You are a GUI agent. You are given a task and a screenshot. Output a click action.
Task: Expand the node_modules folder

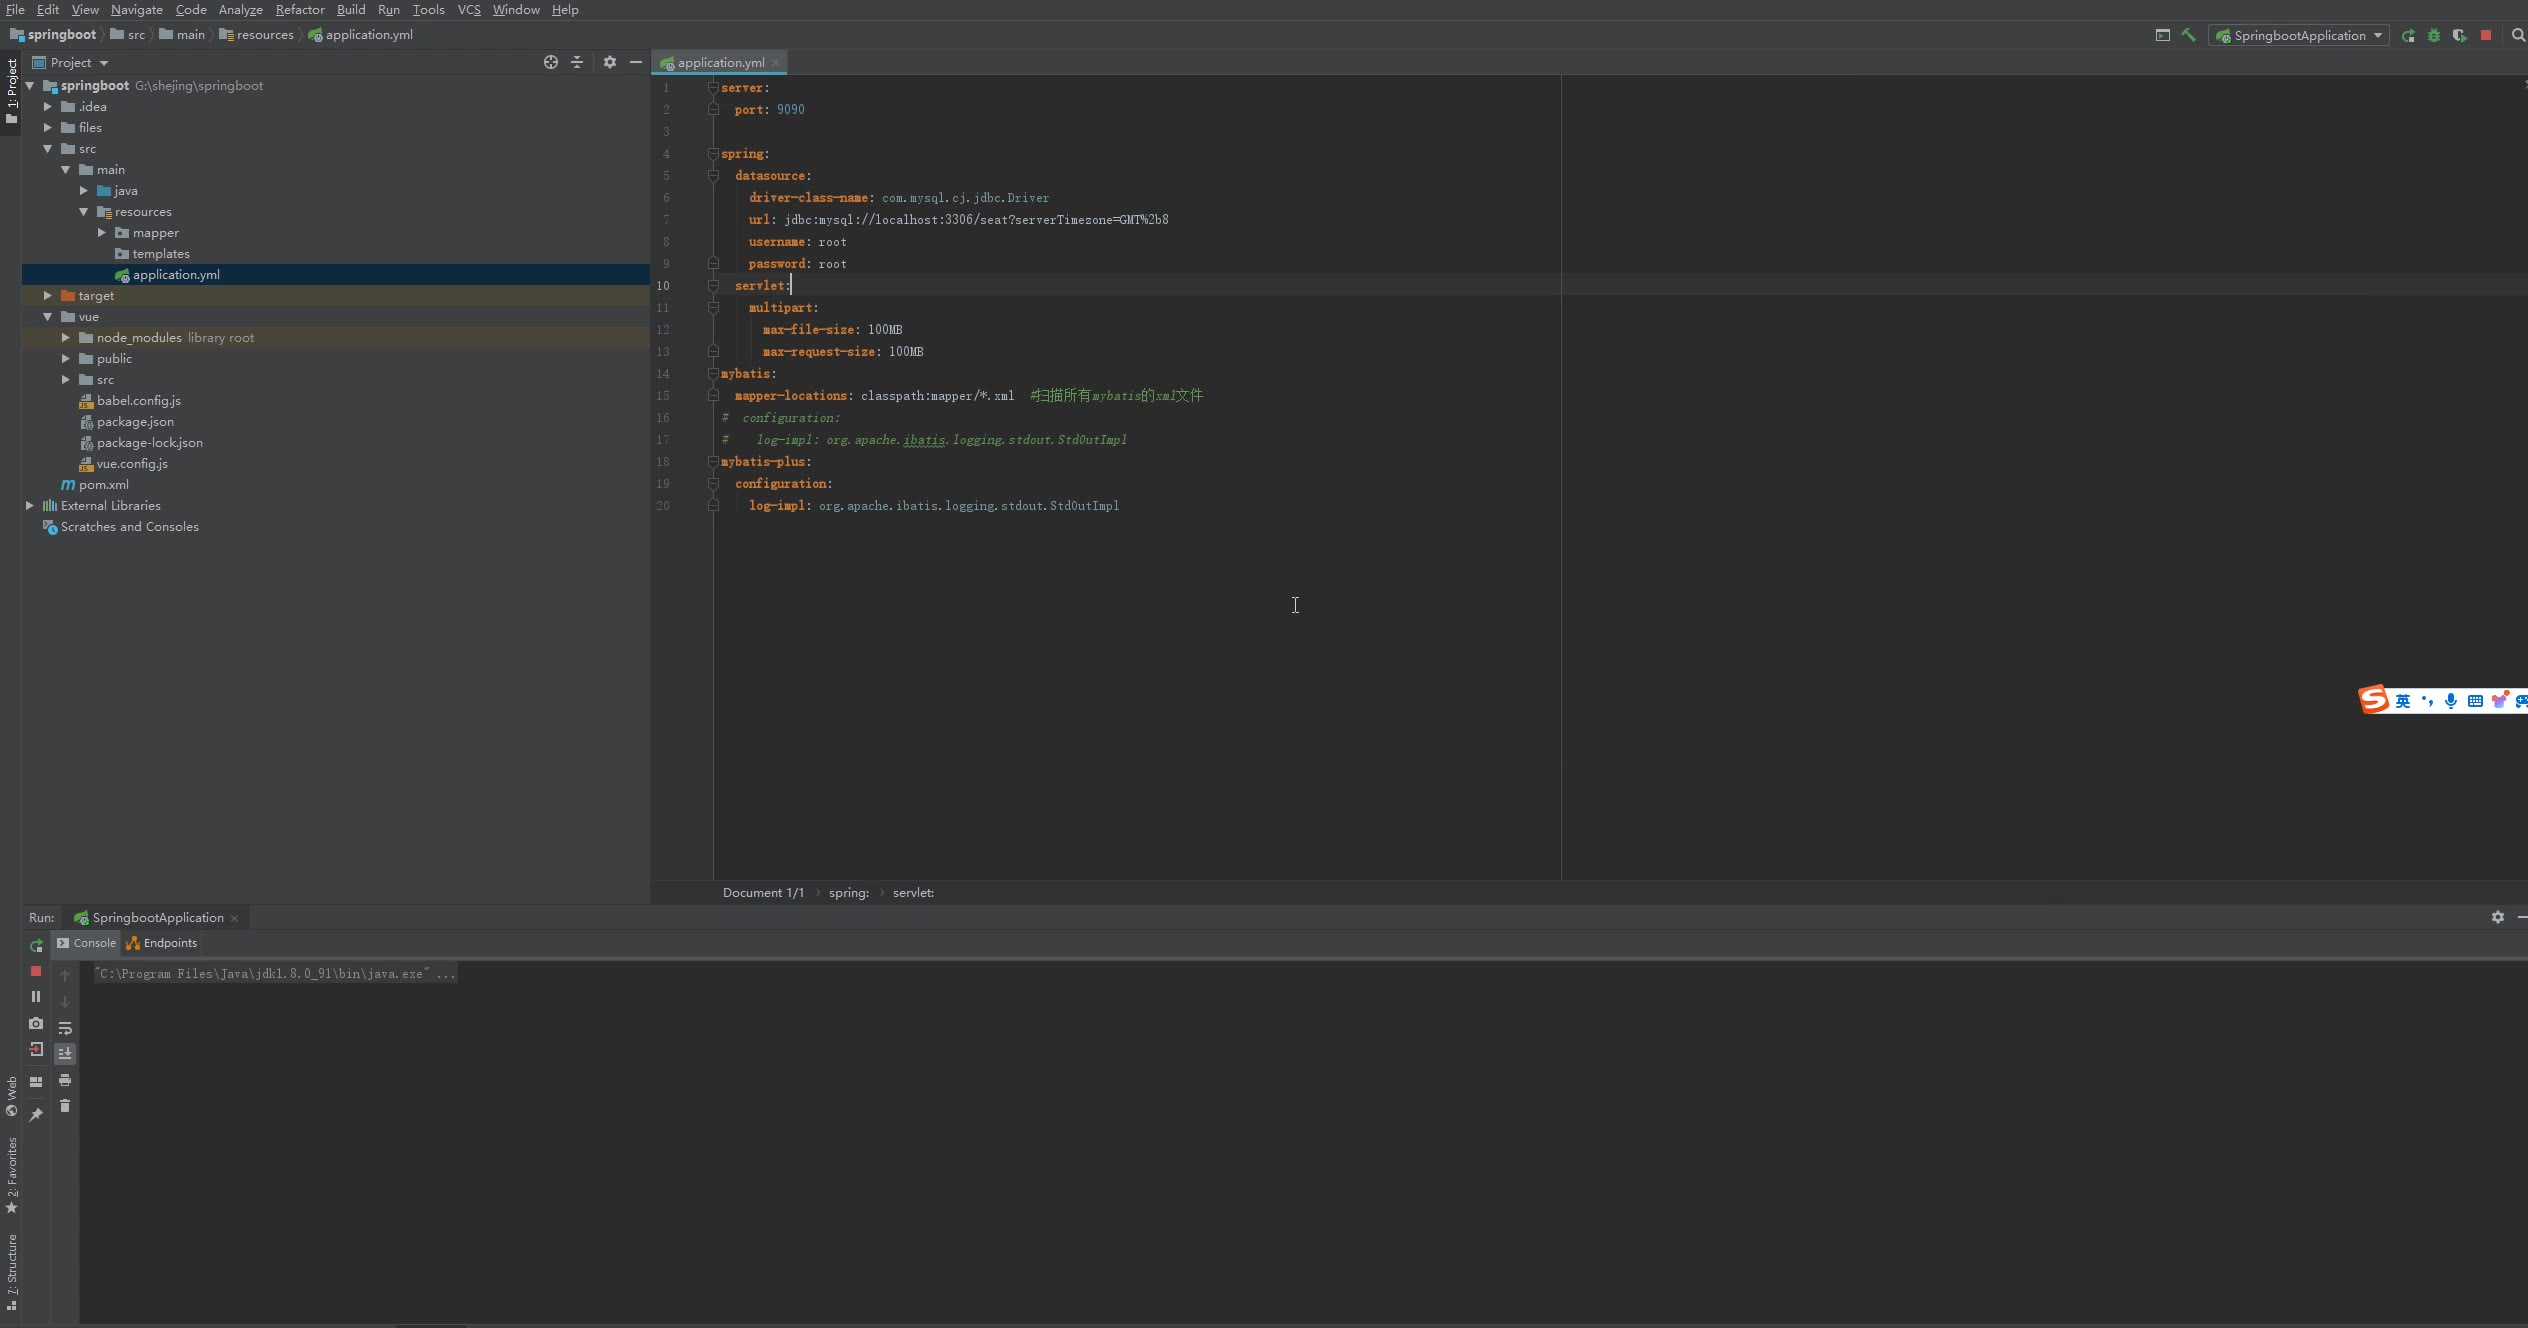[65, 338]
